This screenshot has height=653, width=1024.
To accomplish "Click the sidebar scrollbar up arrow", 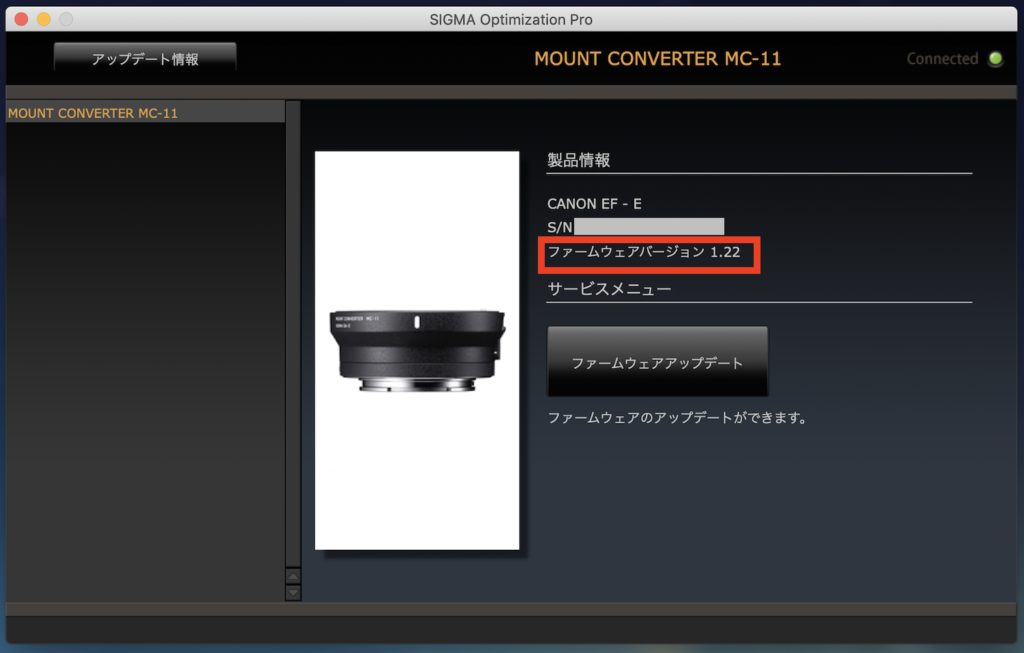I will [x=293, y=577].
